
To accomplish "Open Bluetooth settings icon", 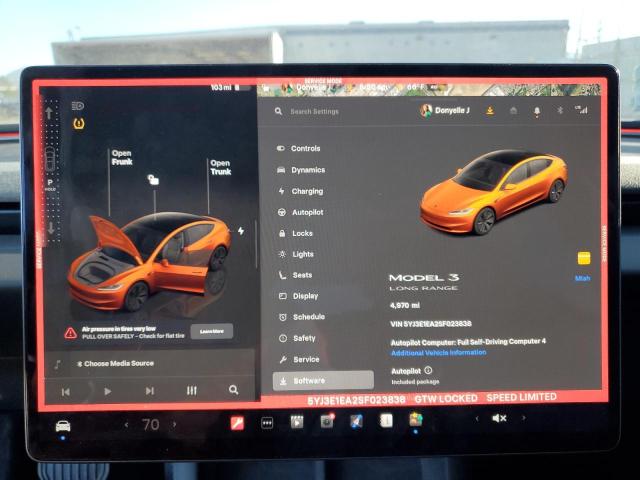I will pos(560,110).
